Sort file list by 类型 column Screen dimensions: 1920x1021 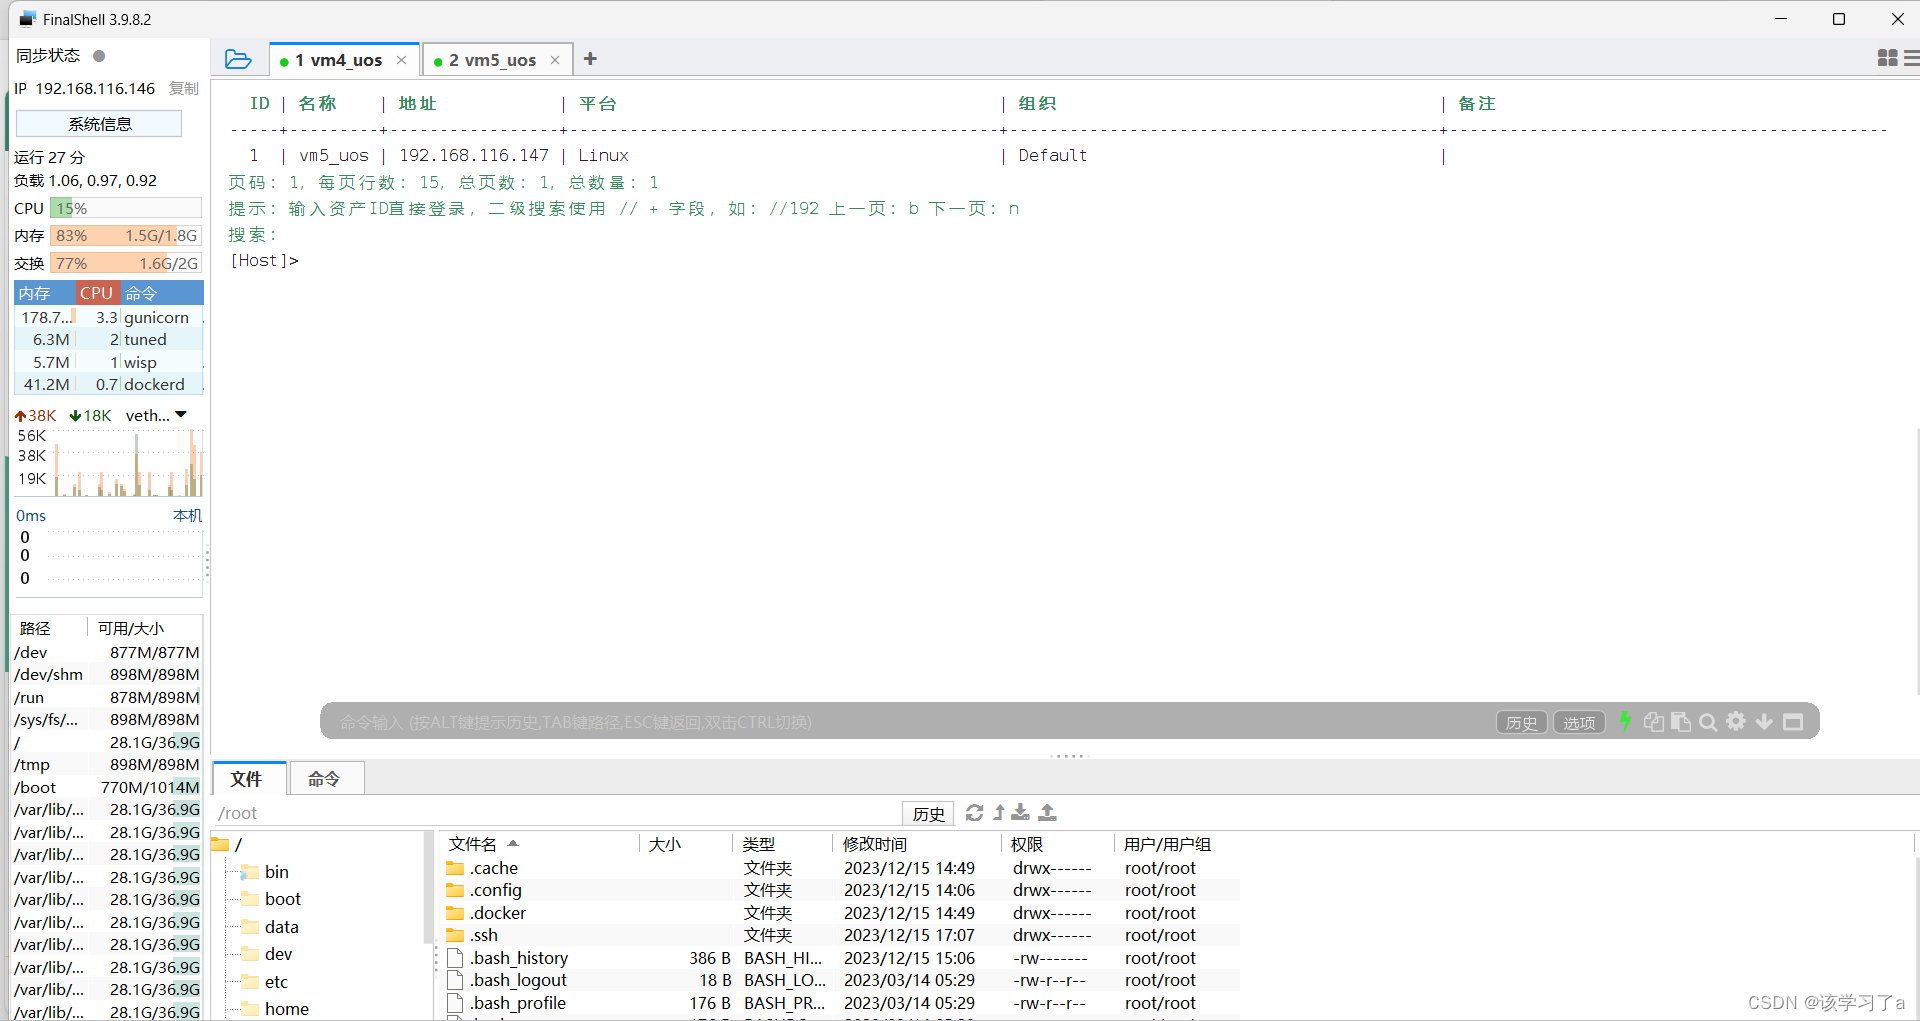tap(783, 844)
